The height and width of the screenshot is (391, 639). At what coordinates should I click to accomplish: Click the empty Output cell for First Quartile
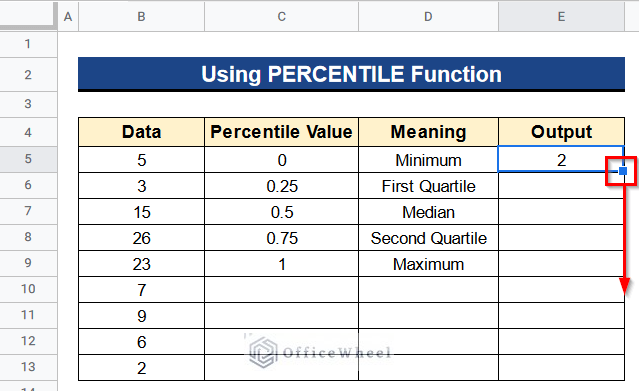coord(561,186)
